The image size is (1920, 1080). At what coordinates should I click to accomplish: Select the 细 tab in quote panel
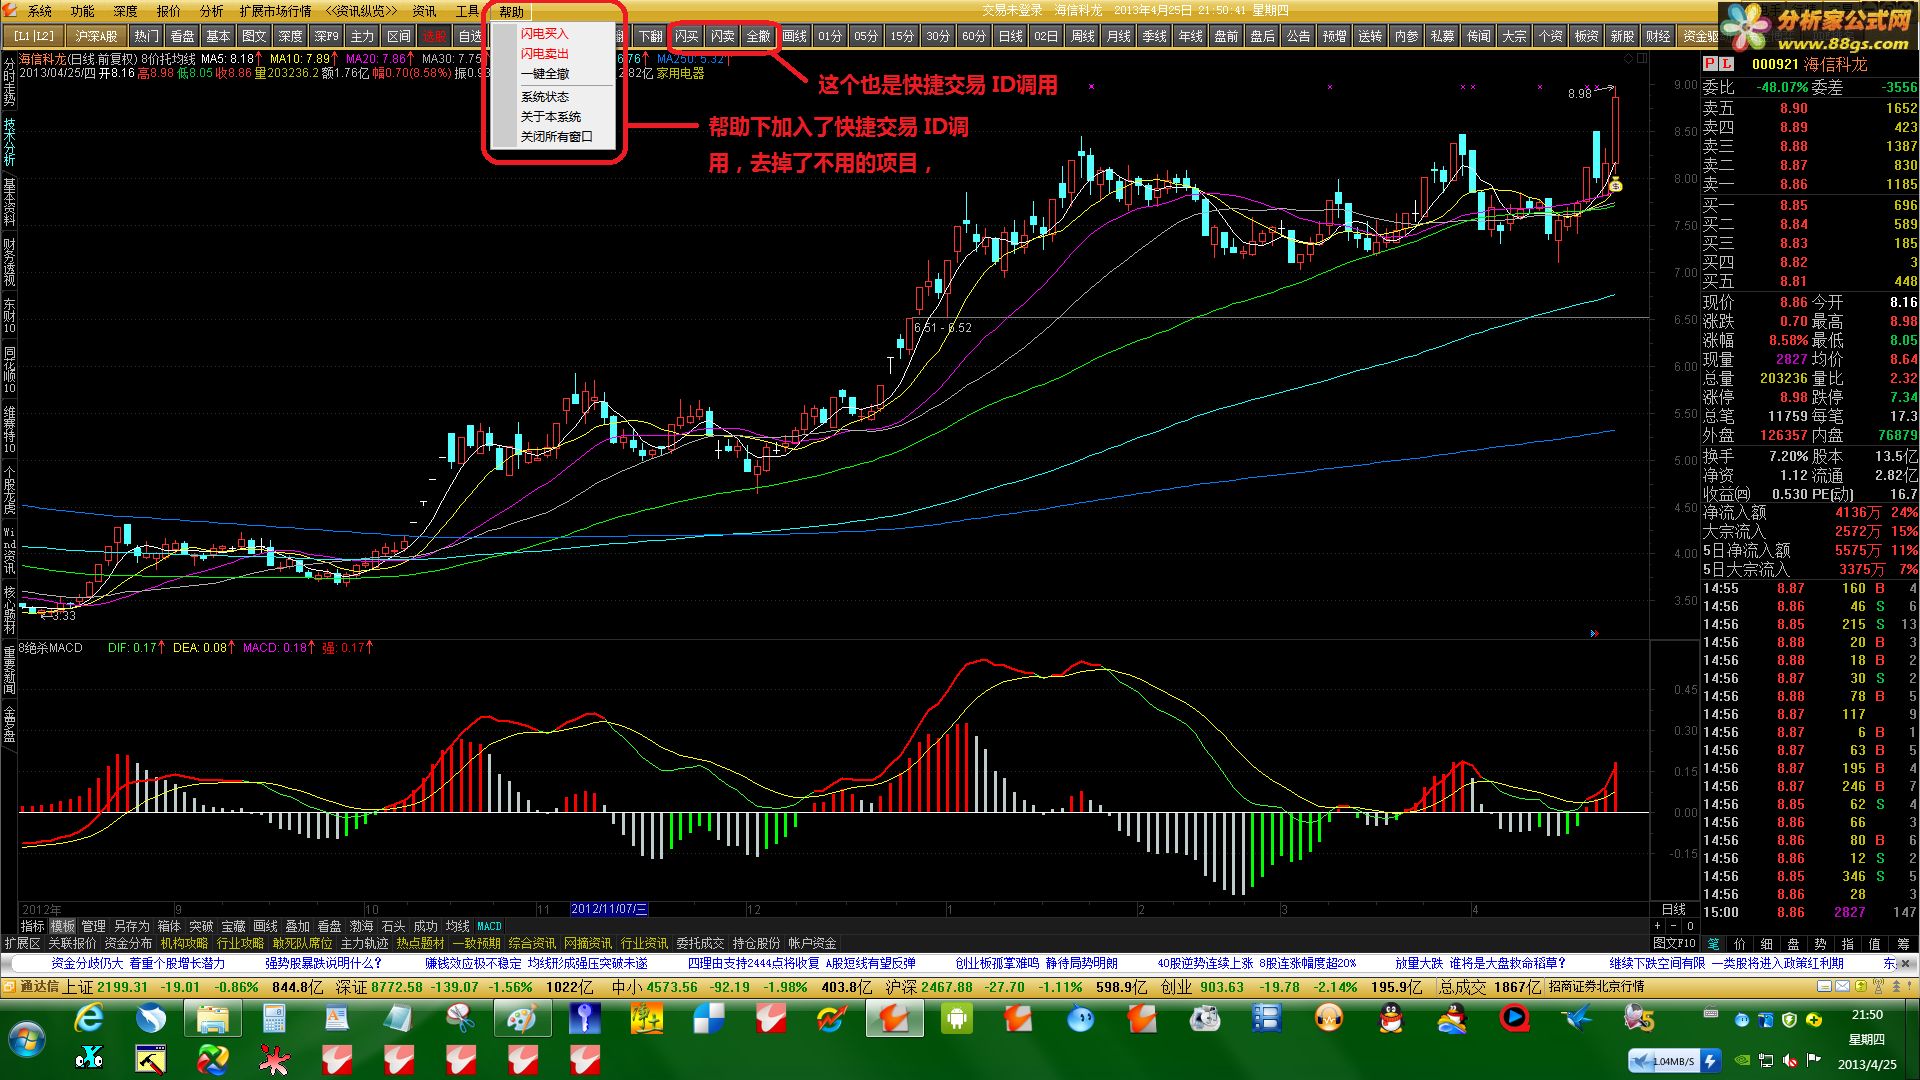pos(1767,944)
